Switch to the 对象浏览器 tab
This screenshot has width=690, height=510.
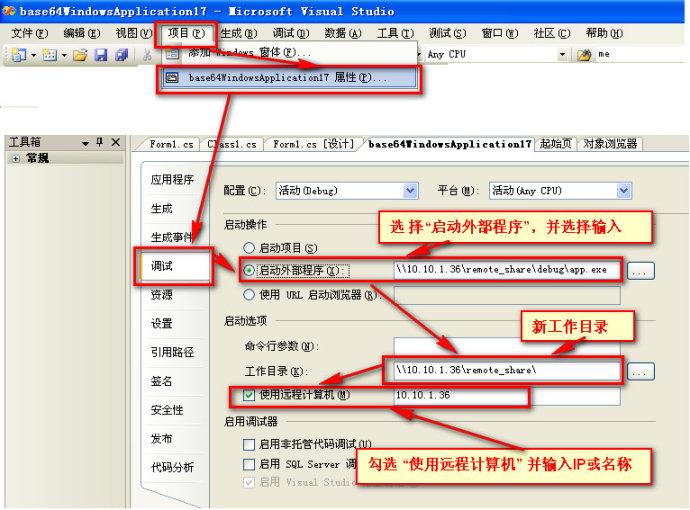[610, 144]
